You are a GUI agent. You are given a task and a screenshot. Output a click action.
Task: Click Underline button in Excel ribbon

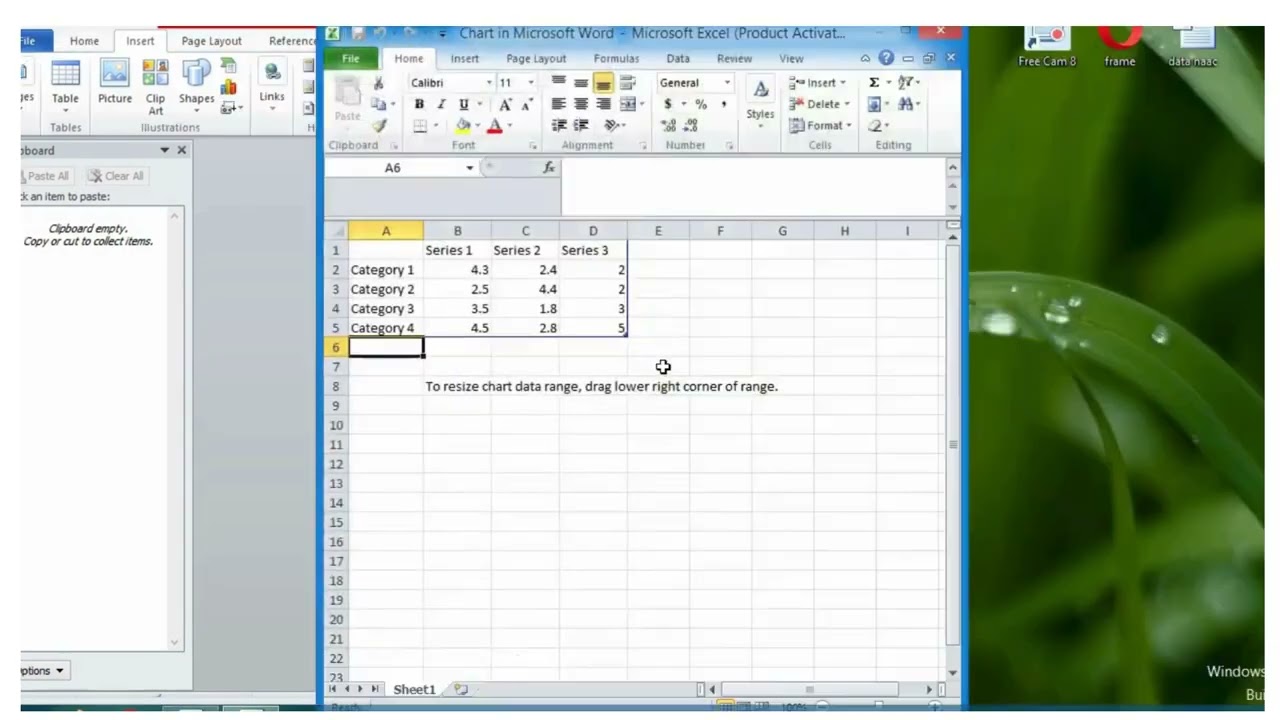pyautogui.click(x=463, y=104)
